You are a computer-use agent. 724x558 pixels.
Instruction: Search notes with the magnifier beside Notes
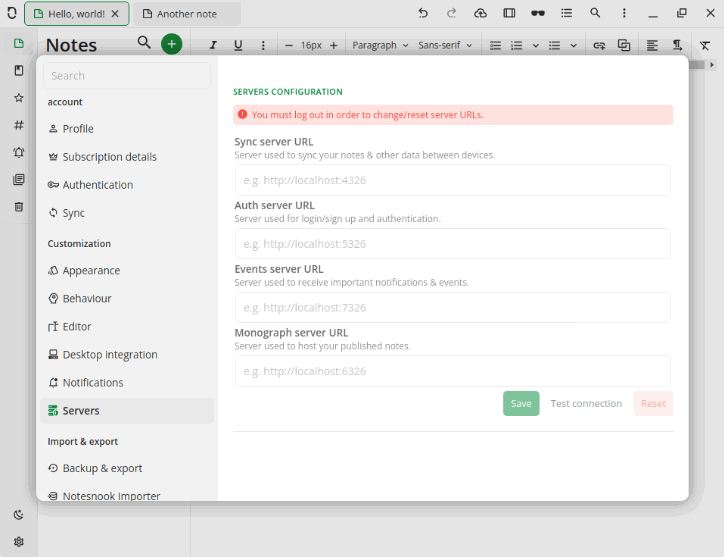(144, 43)
